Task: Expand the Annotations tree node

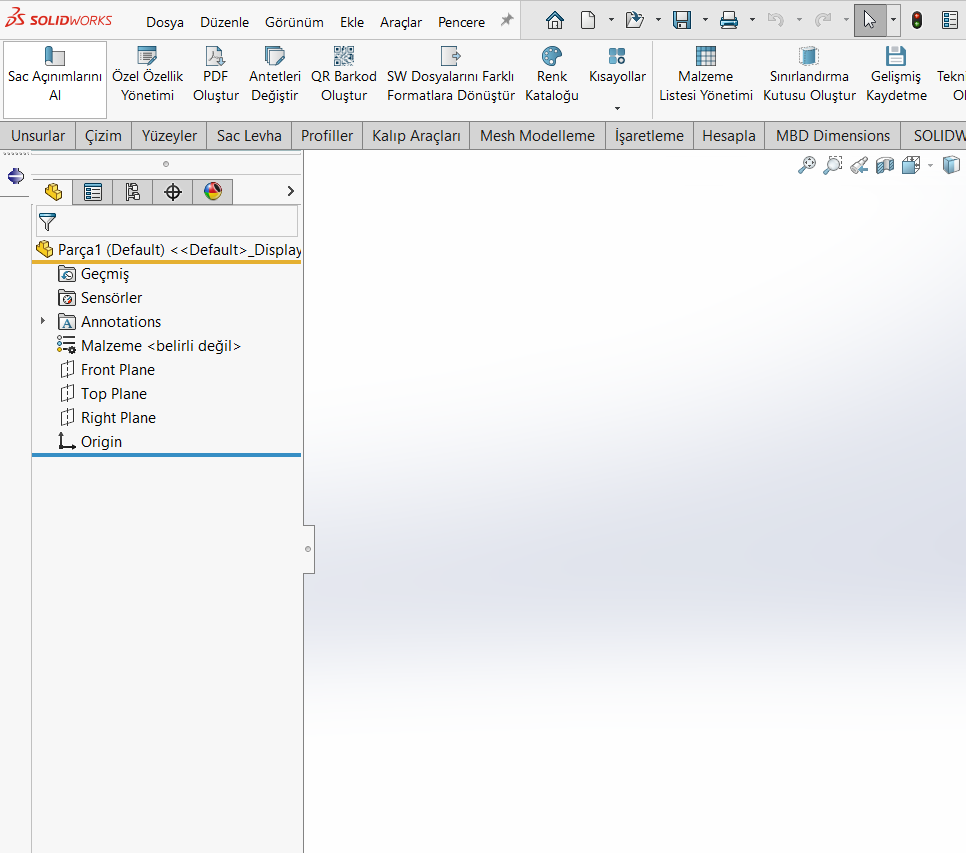Action: point(43,321)
